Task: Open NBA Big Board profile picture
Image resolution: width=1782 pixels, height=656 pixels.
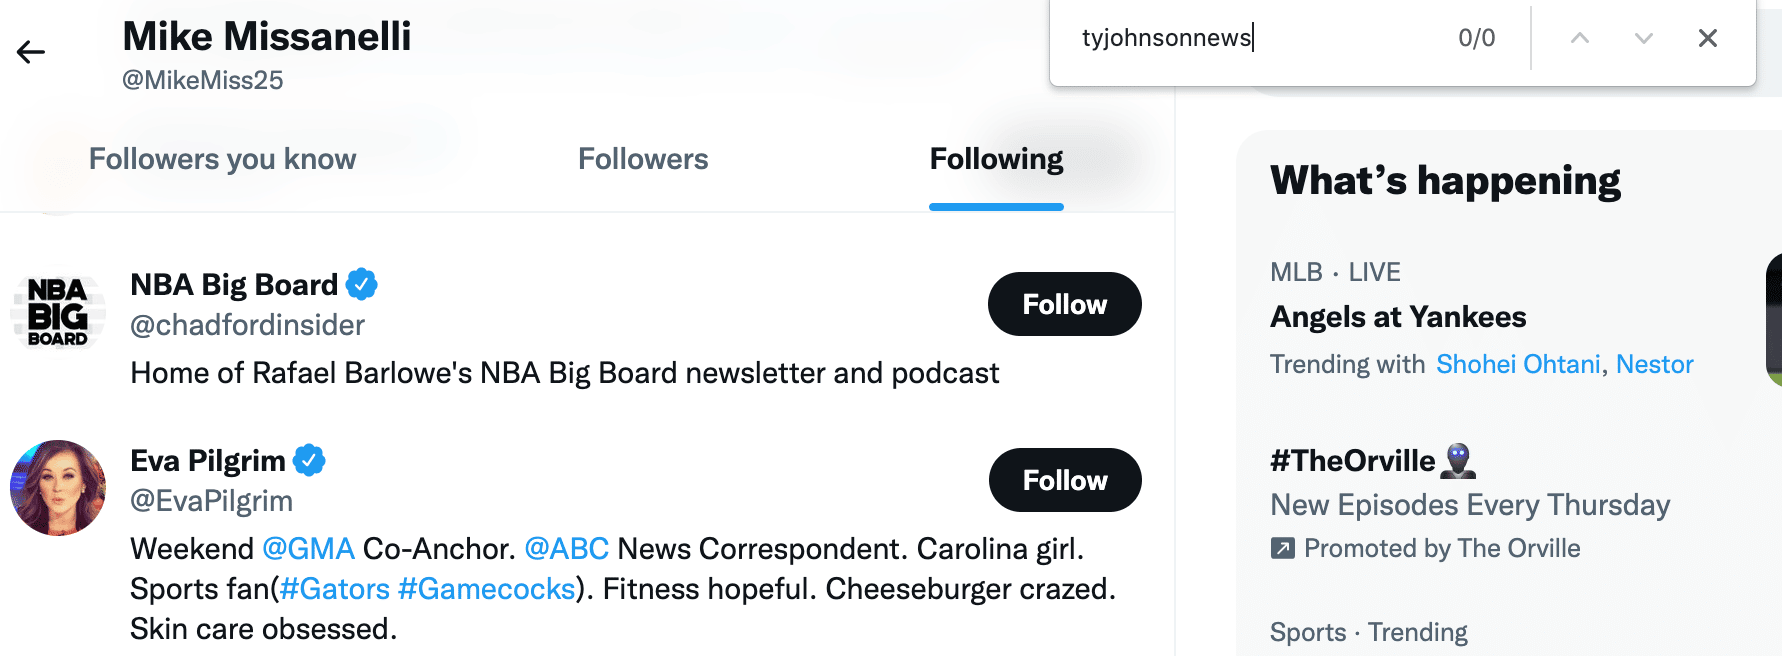Action: [x=58, y=312]
